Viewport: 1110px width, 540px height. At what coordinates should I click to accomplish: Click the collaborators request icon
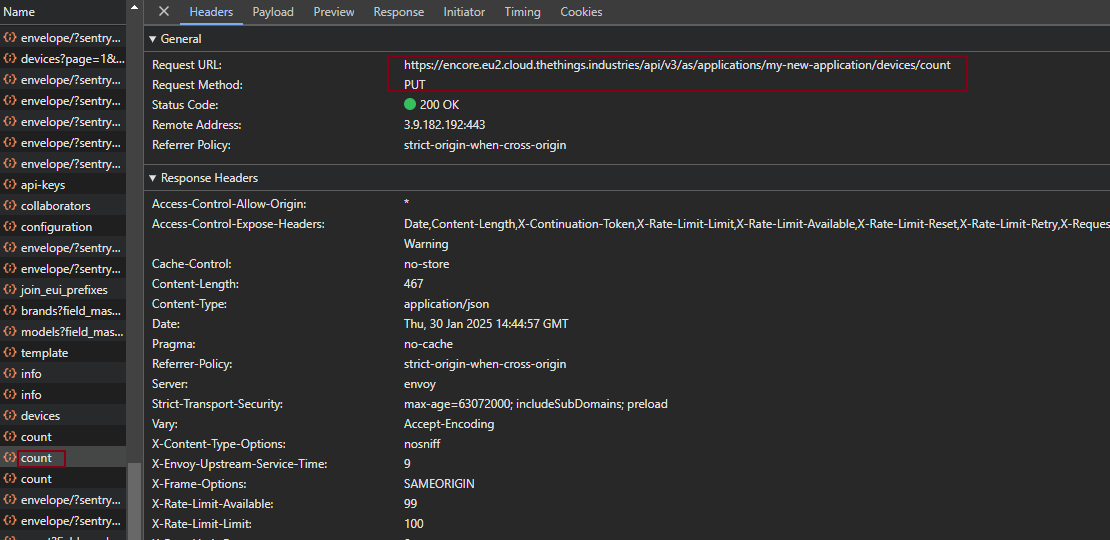point(10,206)
